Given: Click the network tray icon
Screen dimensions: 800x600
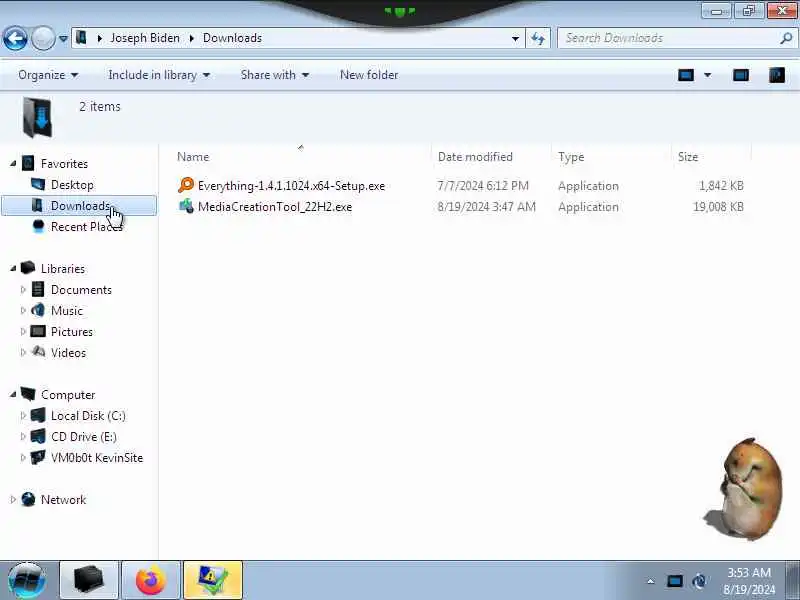Looking at the screenshot, I should [699, 581].
